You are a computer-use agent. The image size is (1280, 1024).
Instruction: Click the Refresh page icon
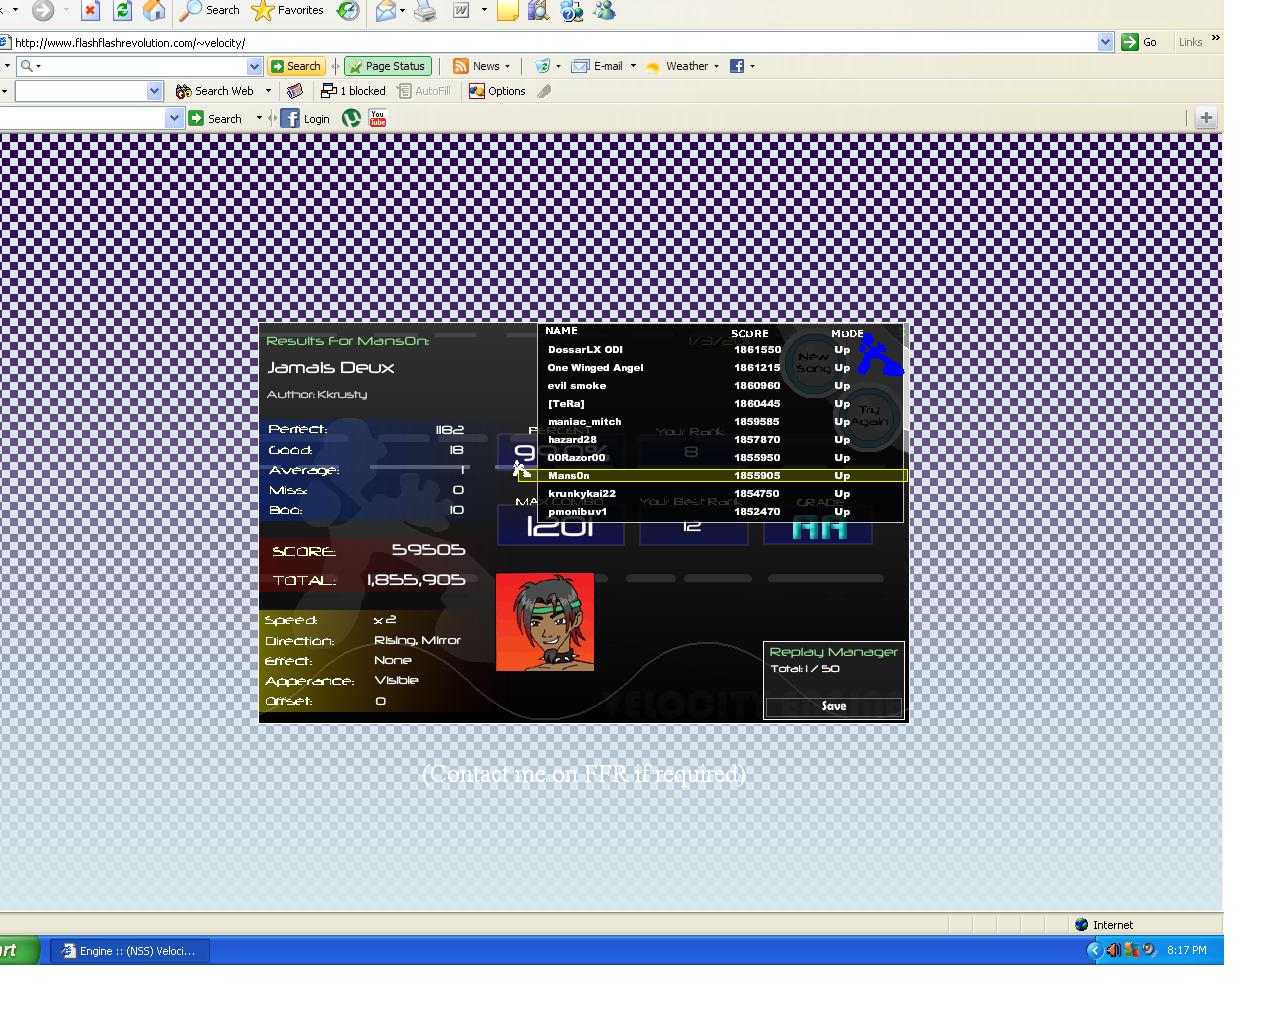coord(122,11)
